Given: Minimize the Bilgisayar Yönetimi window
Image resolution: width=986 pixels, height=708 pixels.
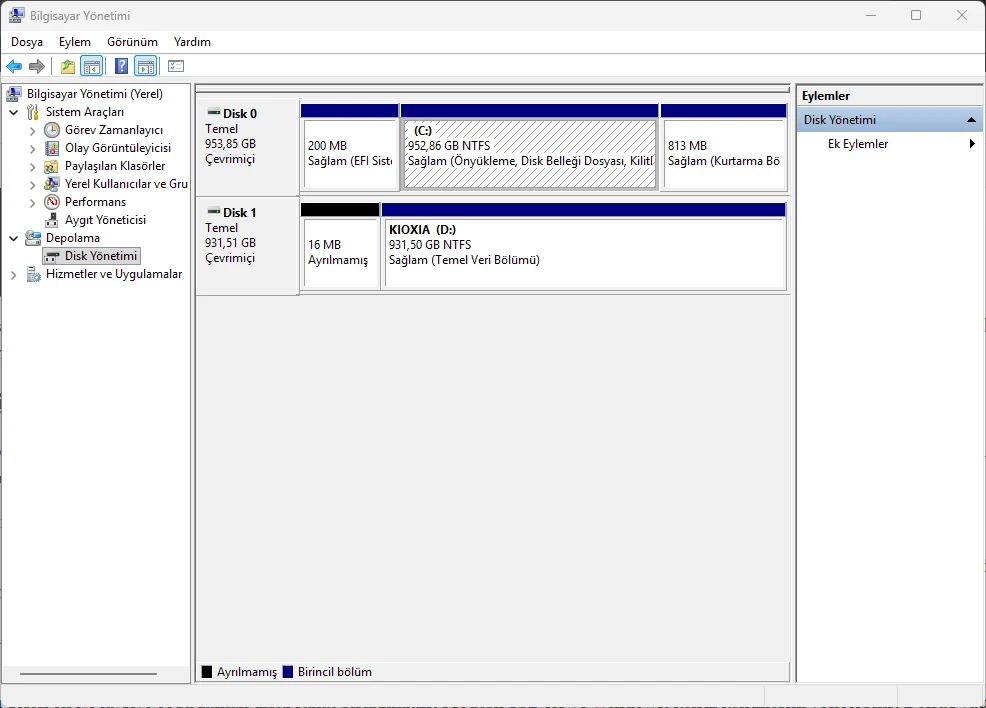Looking at the screenshot, I should (x=871, y=15).
